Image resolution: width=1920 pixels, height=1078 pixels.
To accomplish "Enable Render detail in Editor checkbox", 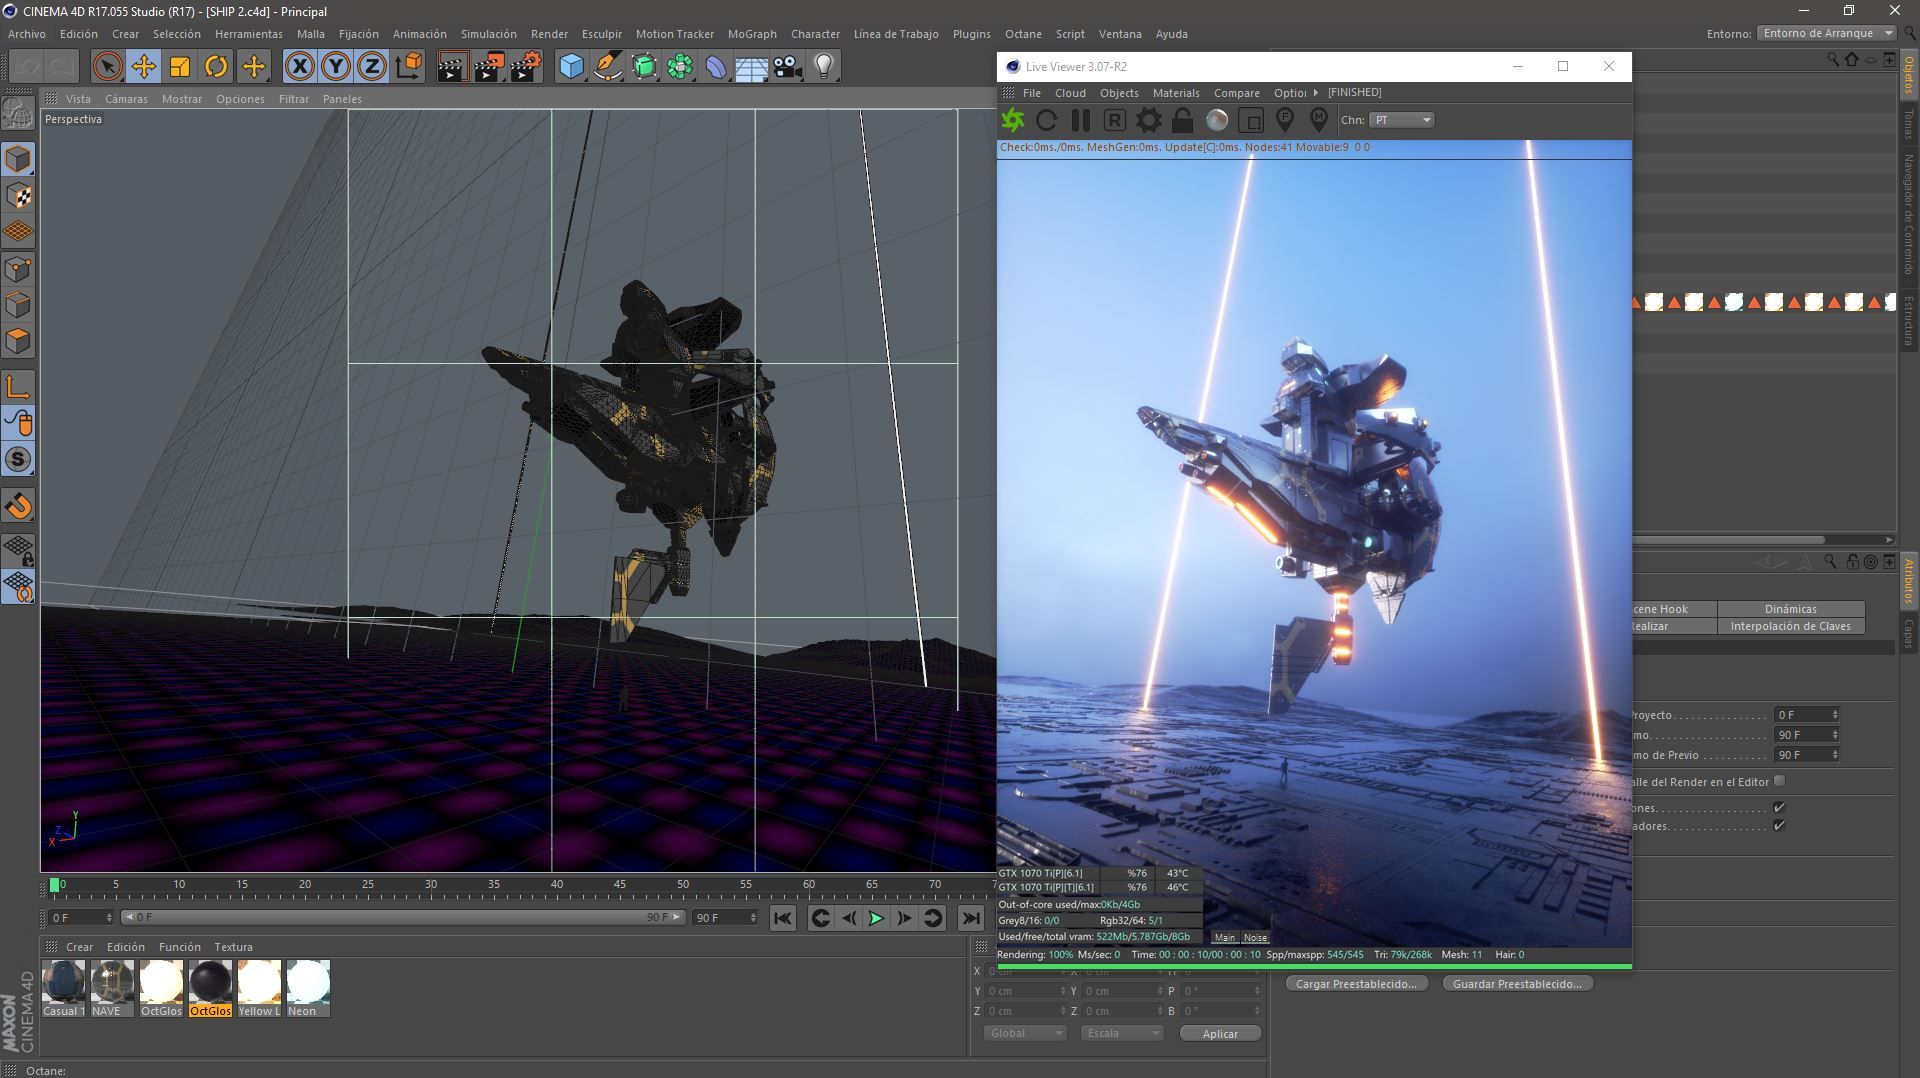I will click(1779, 781).
